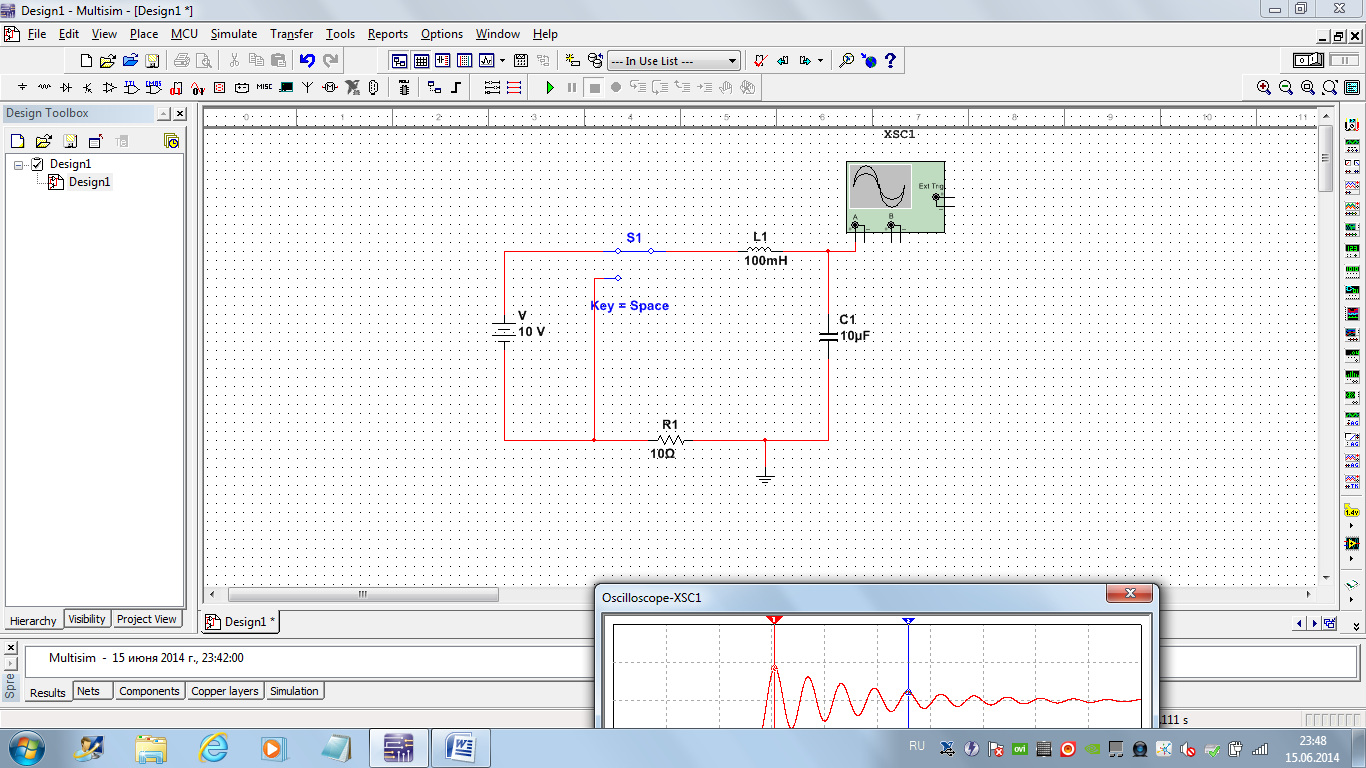The height and width of the screenshot is (768, 1366).
Task: Place an Electromechanical motor component
Action: (329, 87)
